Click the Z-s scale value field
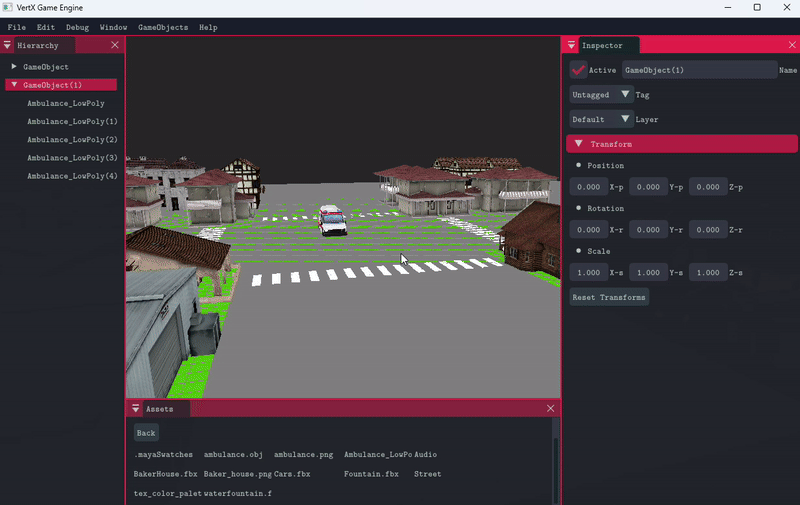This screenshot has height=505, width=800. 708,272
